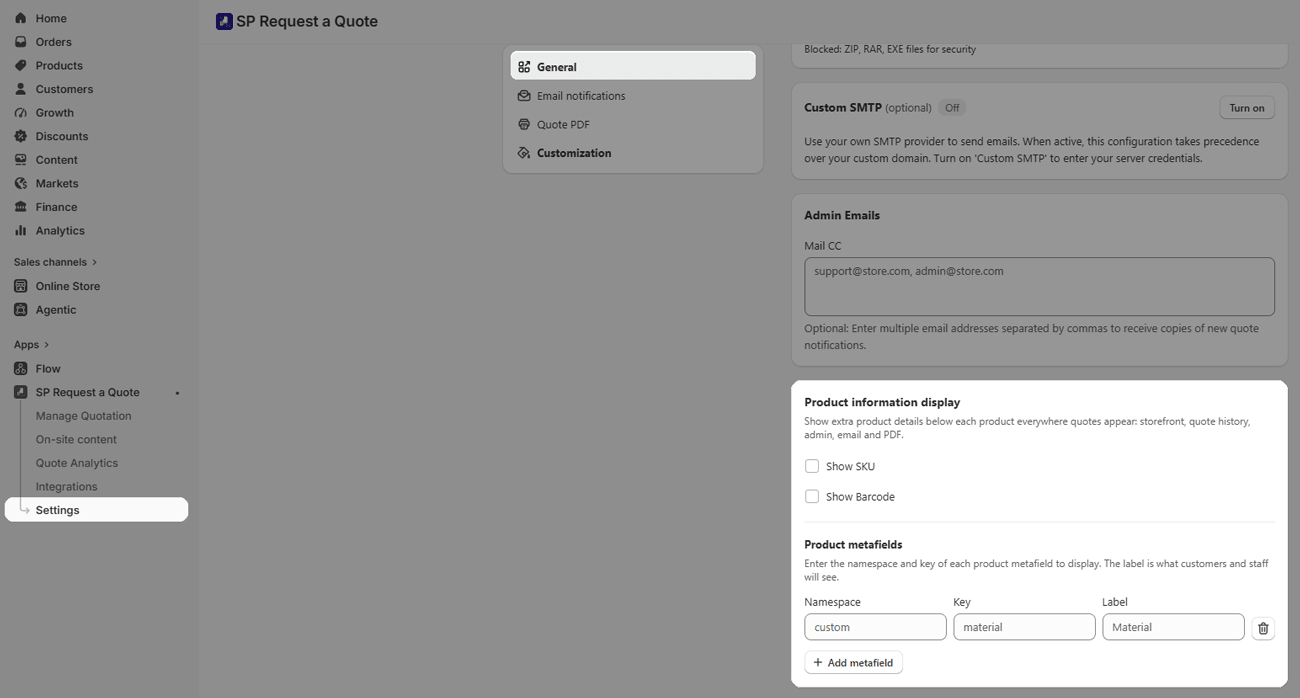1300x698 pixels.
Task: Click the Off status badge of Custom SMTP
Action: pyautogui.click(x=953, y=108)
